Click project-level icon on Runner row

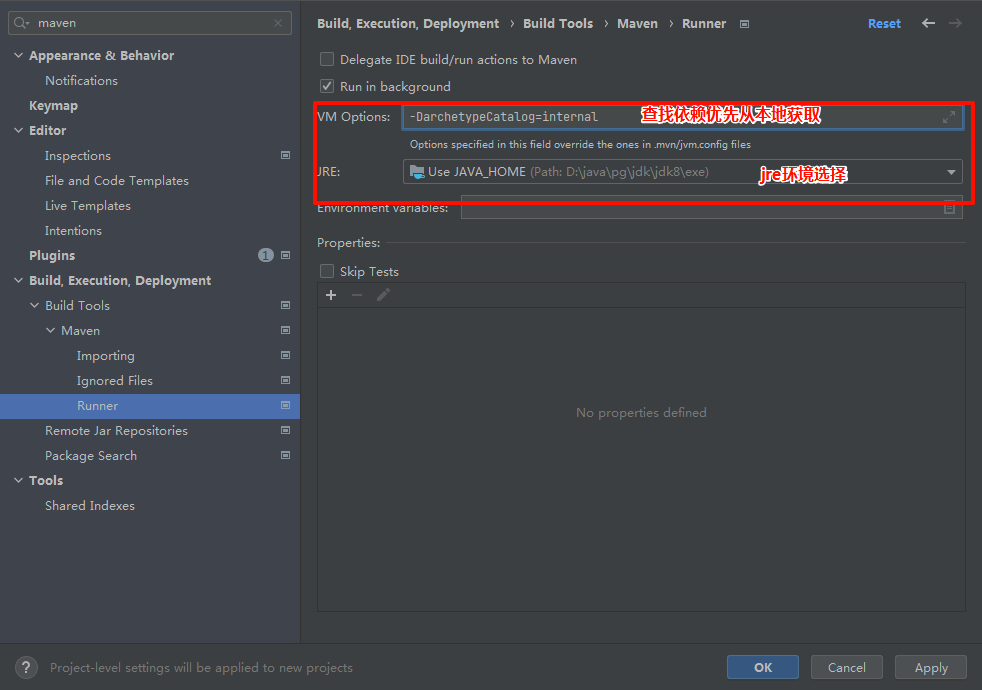286,406
